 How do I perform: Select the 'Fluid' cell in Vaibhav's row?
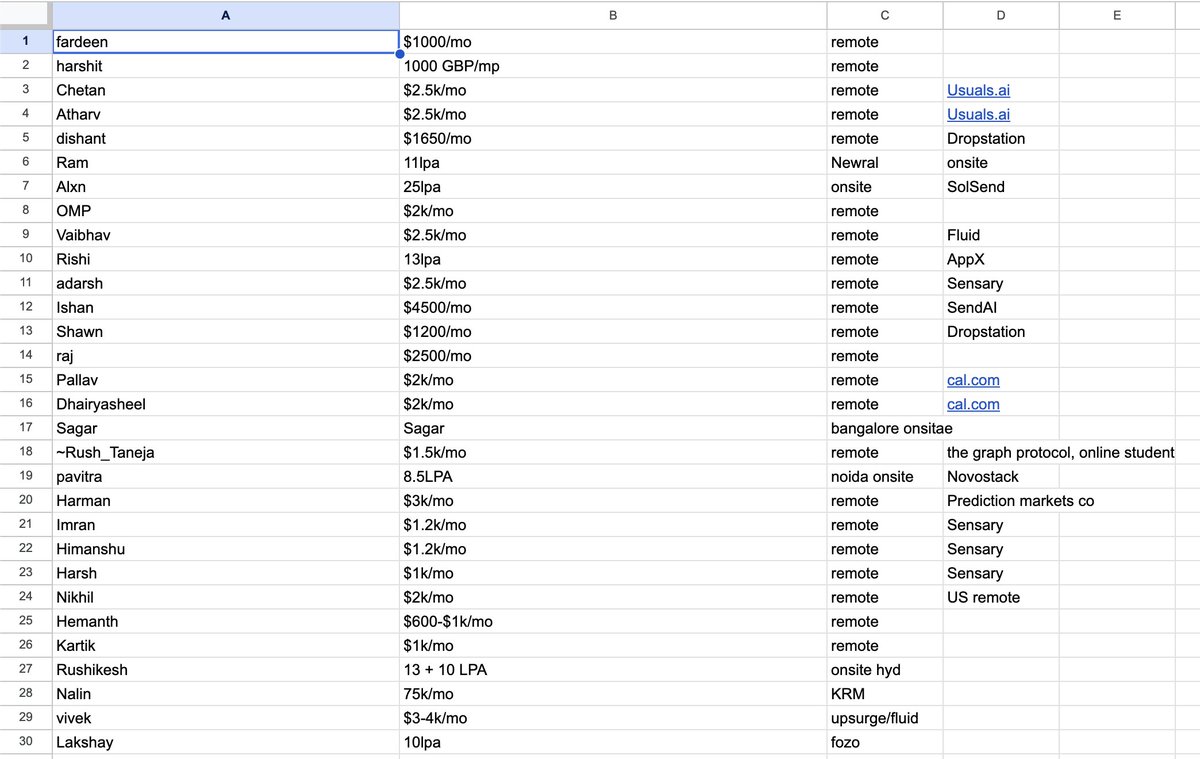(1001, 235)
